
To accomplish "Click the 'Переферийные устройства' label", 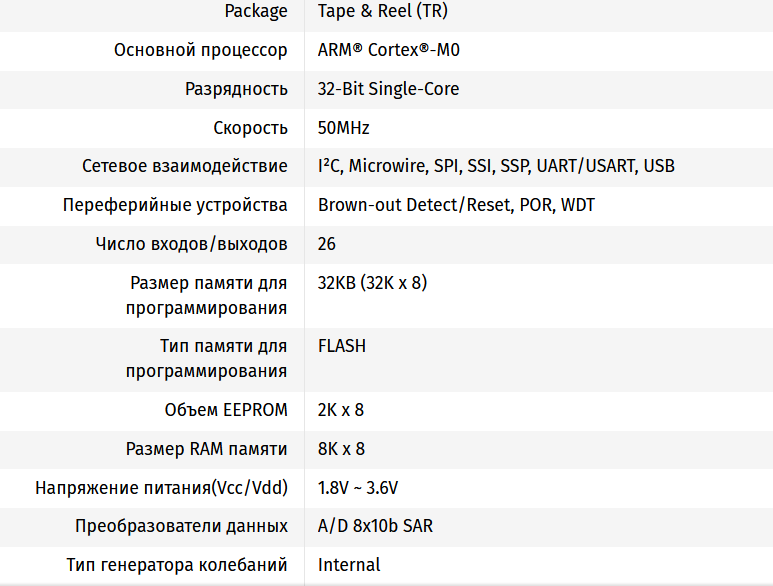I will pos(175,205).
